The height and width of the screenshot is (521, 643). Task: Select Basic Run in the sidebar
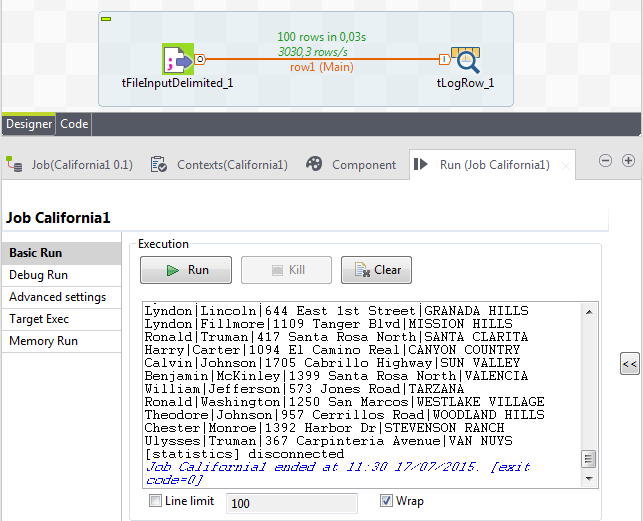[x=62, y=253]
